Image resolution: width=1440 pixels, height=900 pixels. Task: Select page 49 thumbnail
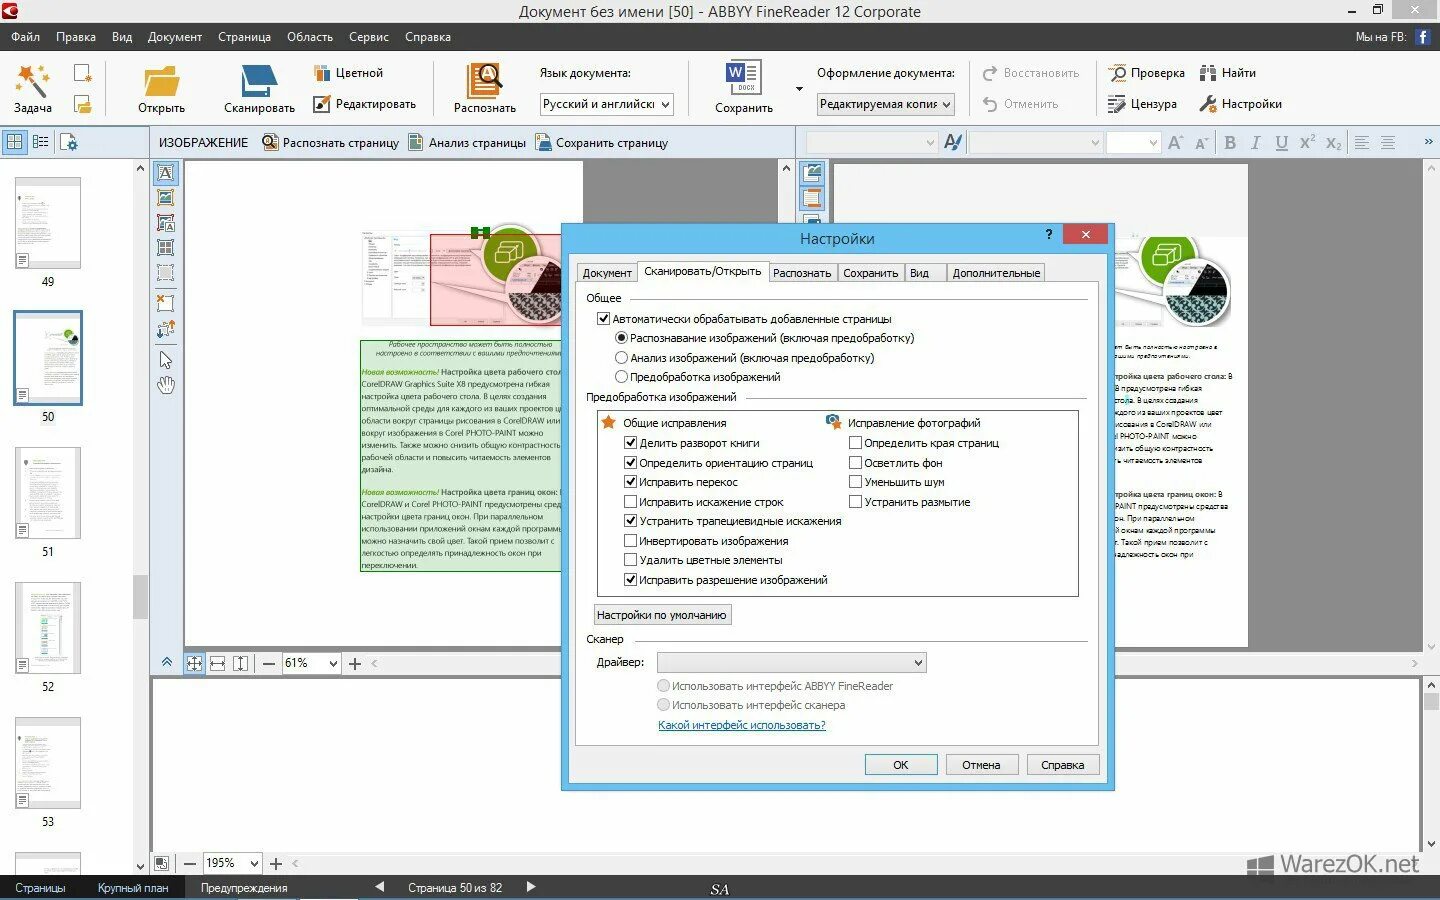point(48,223)
